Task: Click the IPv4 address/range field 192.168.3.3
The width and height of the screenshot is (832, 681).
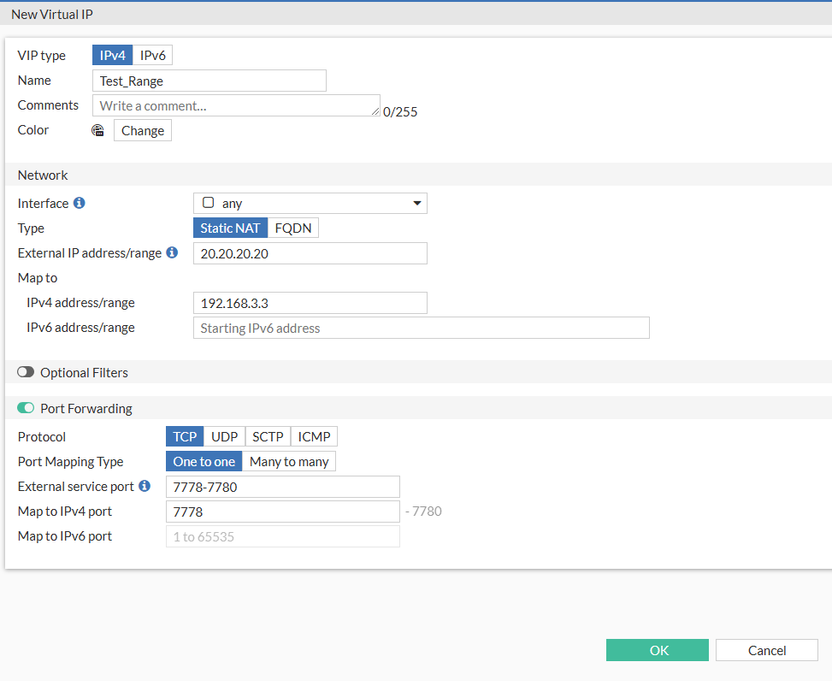Action: (x=310, y=303)
